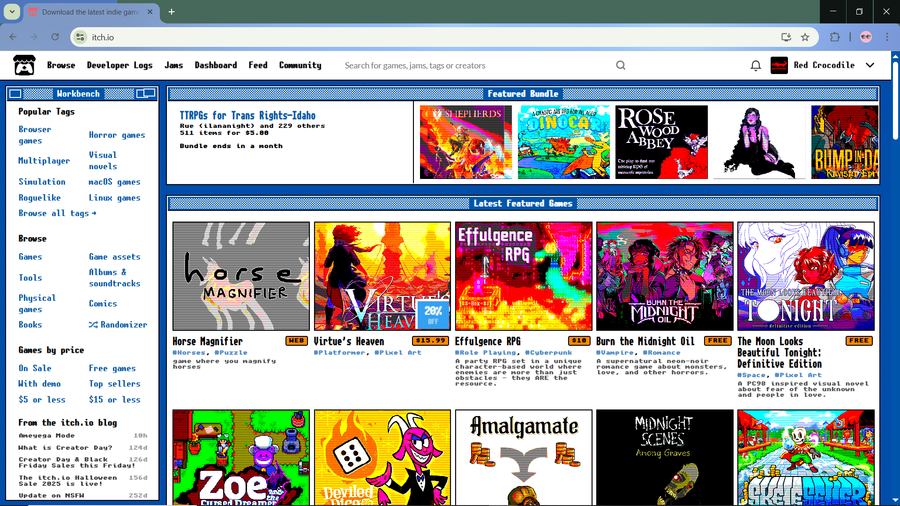
Task: Click the #Cyberpunk tag
Action: (x=549, y=352)
